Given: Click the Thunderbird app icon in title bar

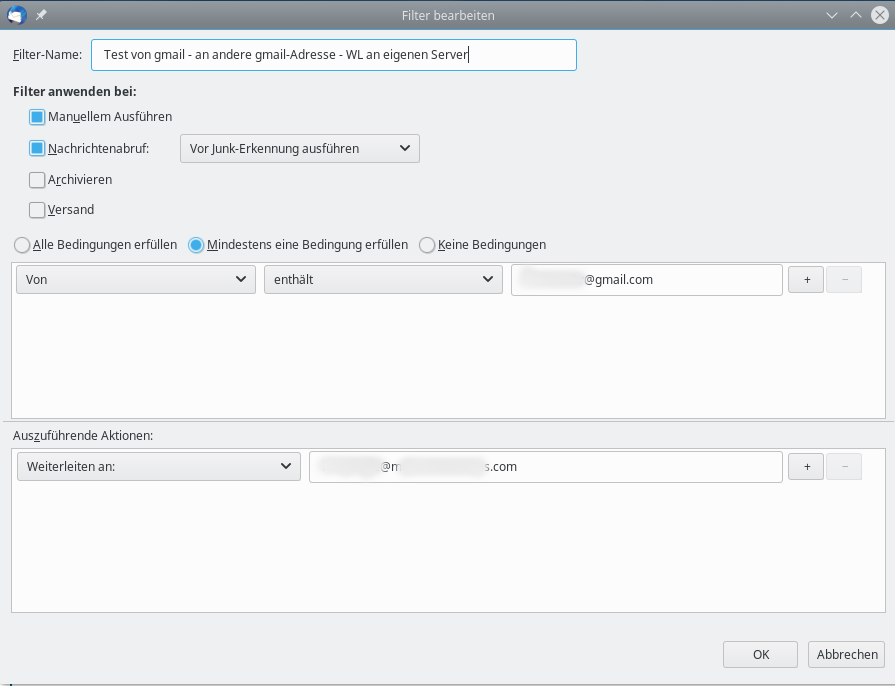Looking at the screenshot, I should pos(17,15).
